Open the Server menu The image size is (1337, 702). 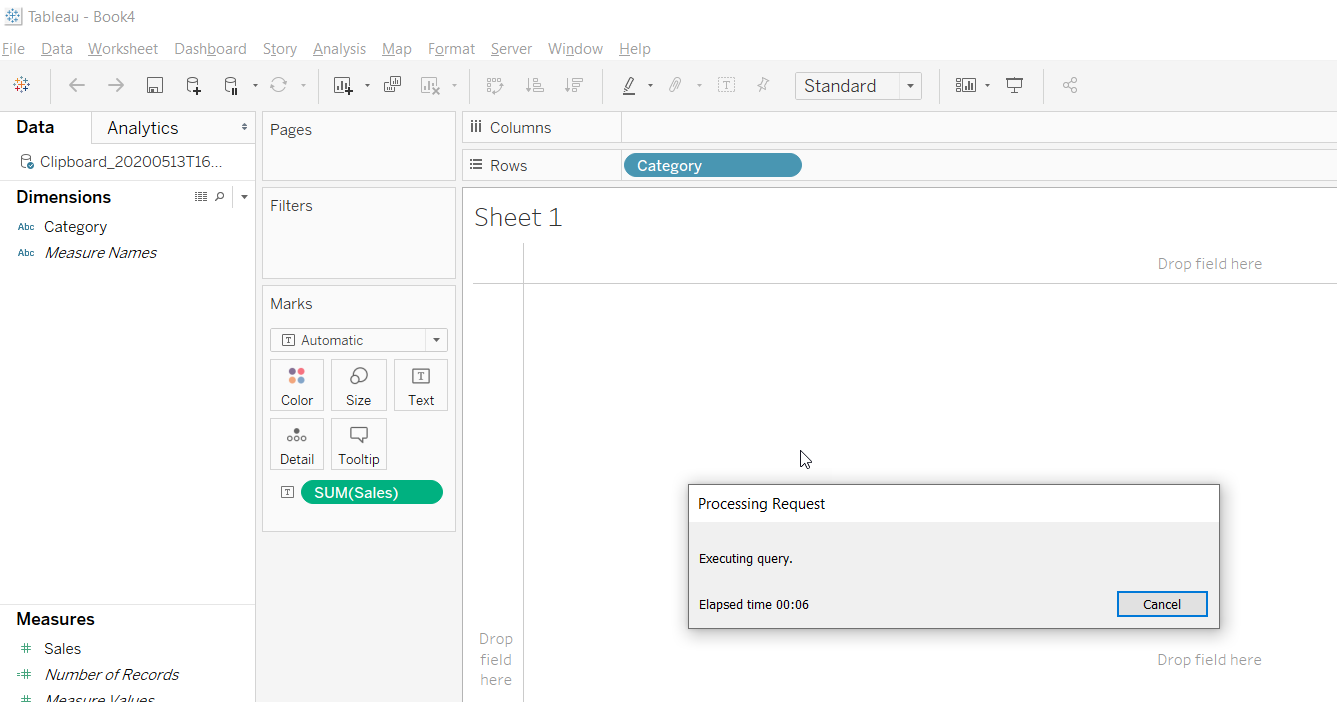[511, 49]
